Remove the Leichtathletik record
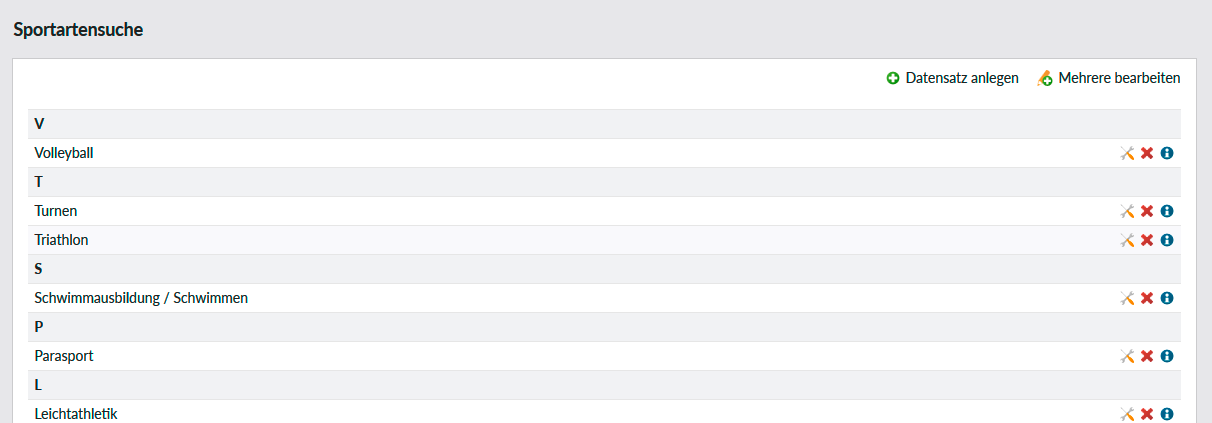Image resolution: width=1212 pixels, height=423 pixels. [1147, 413]
